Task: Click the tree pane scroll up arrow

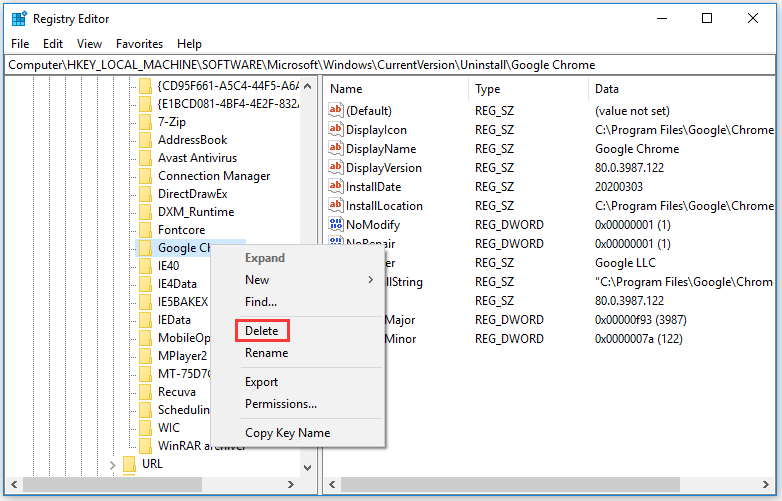Action: point(308,86)
